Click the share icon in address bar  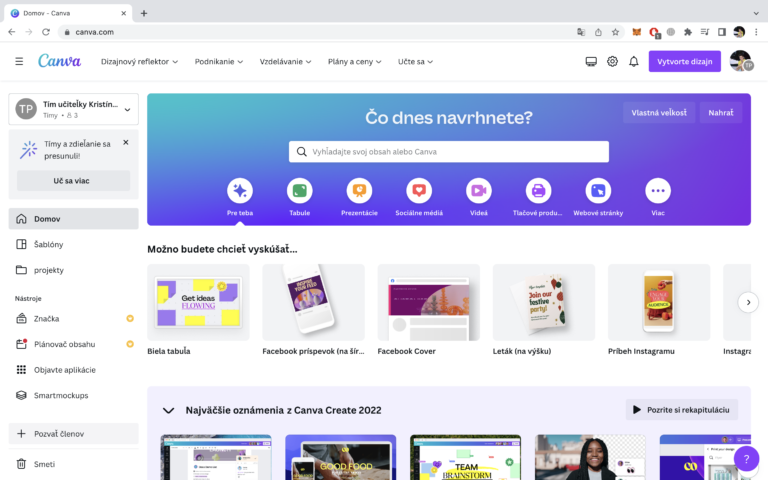(x=598, y=32)
